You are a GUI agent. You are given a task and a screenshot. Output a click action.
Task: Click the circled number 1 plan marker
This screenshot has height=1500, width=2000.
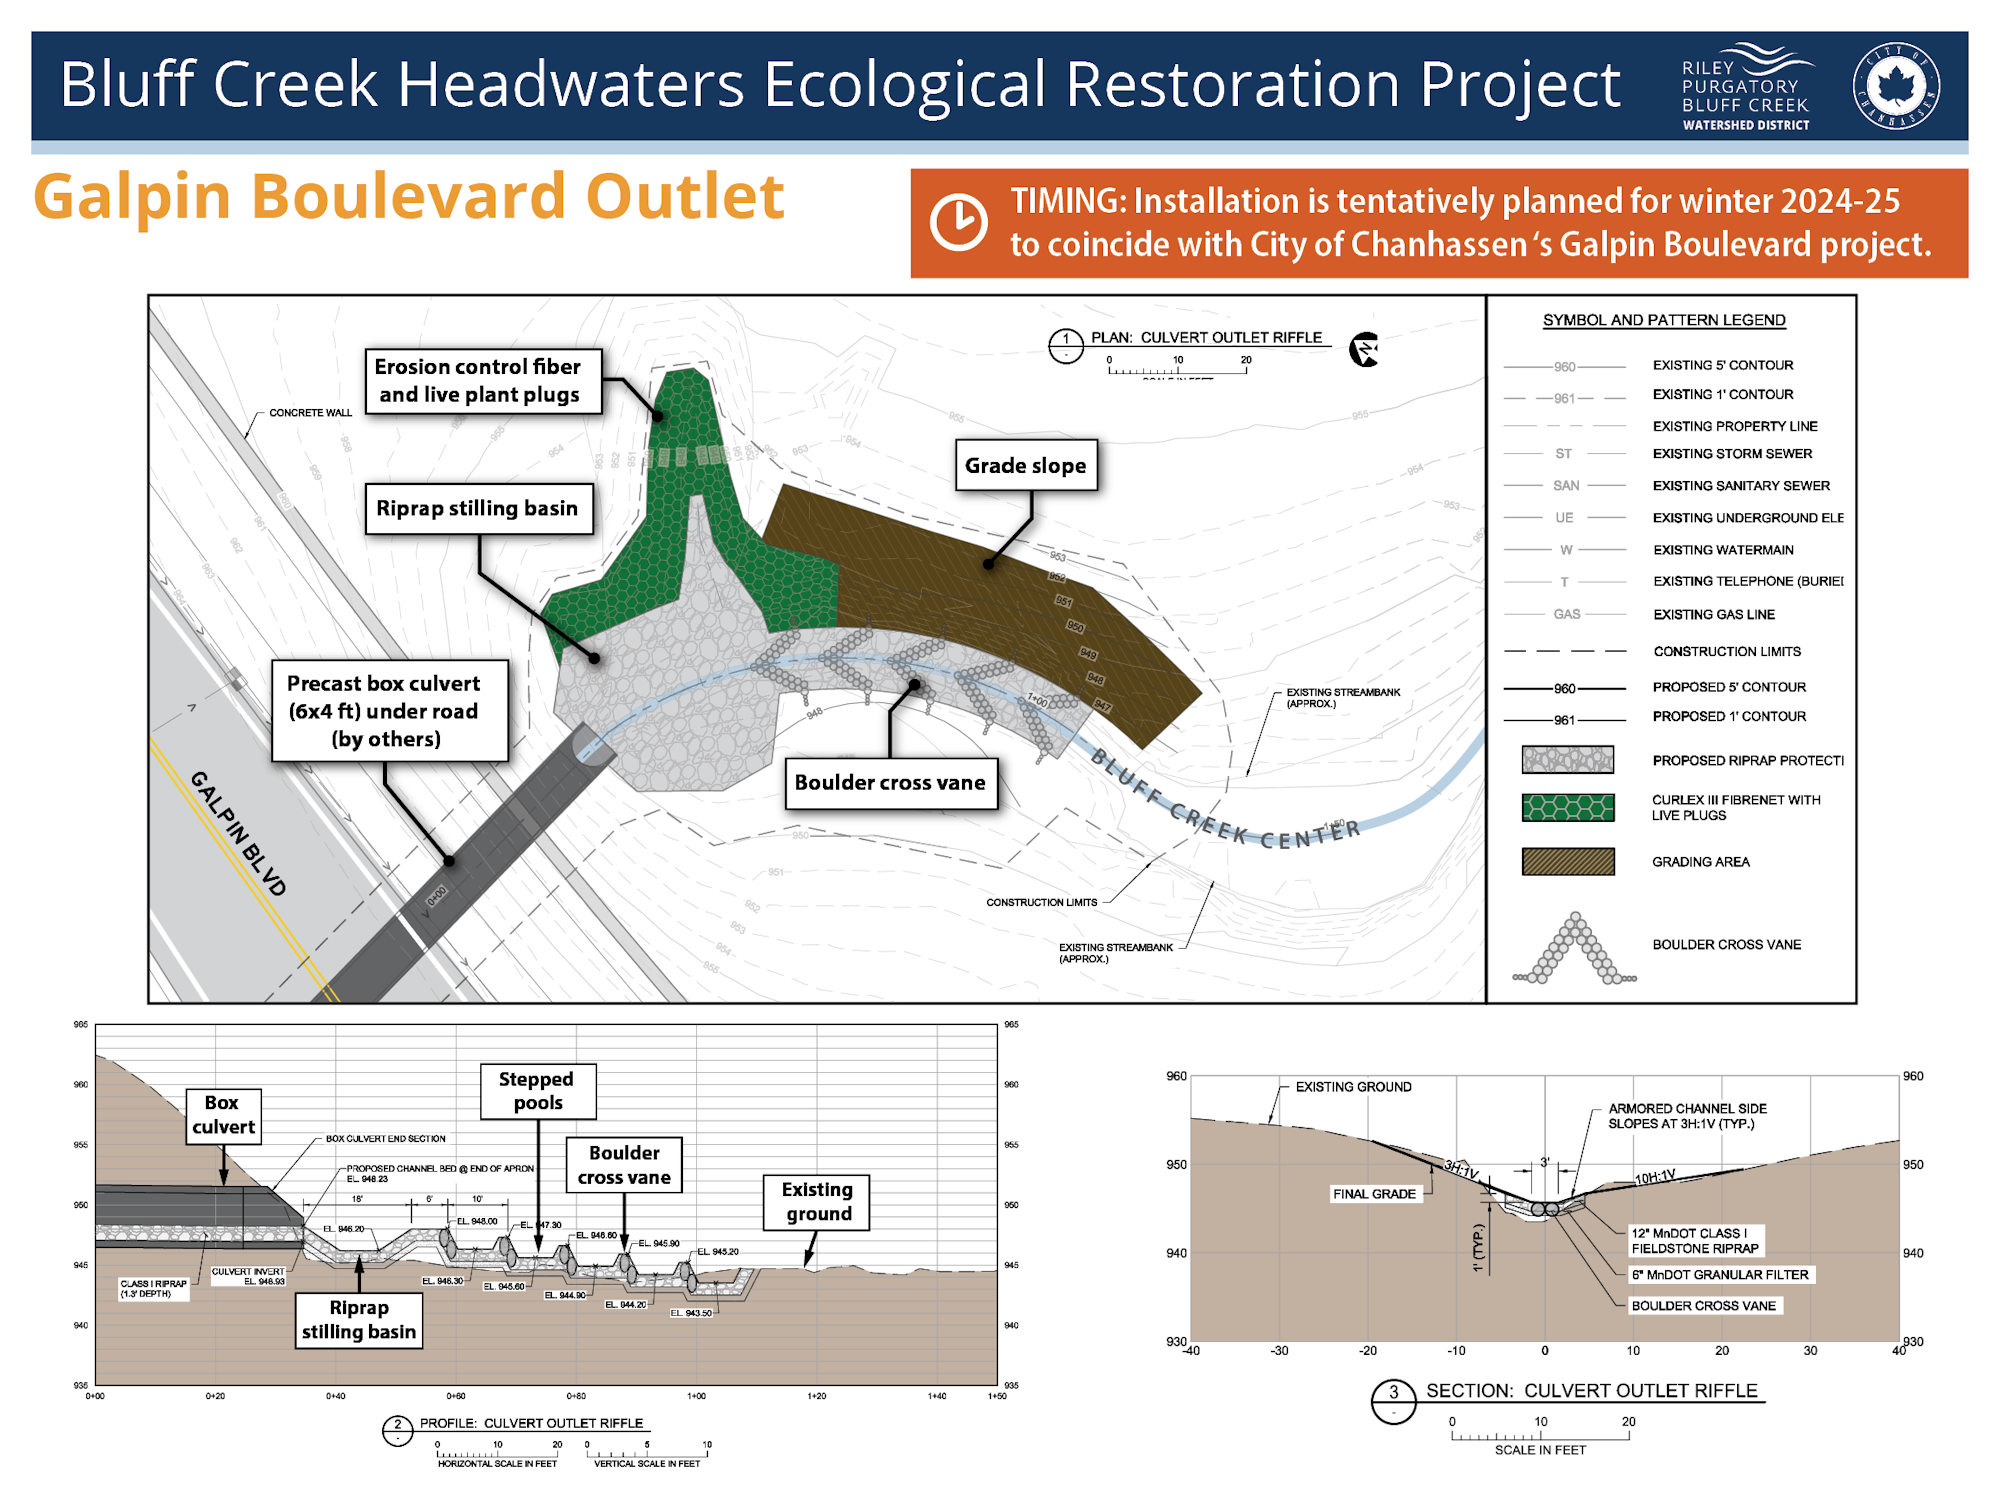tap(1066, 345)
